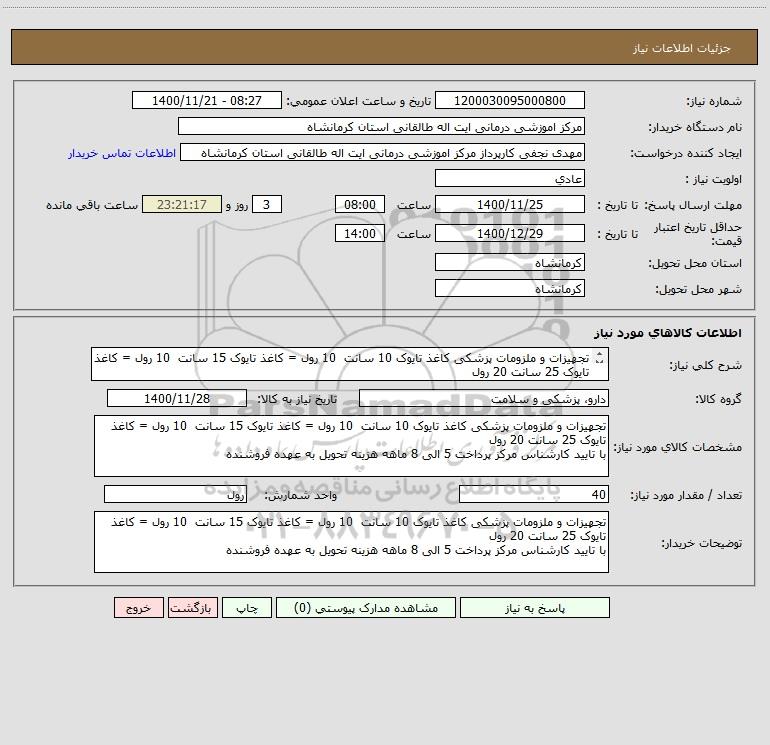Click the goods specifications 'مشخصات کالای مورد نیاز' textarea
Viewport: 770px width, 745px height.
[351, 446]
